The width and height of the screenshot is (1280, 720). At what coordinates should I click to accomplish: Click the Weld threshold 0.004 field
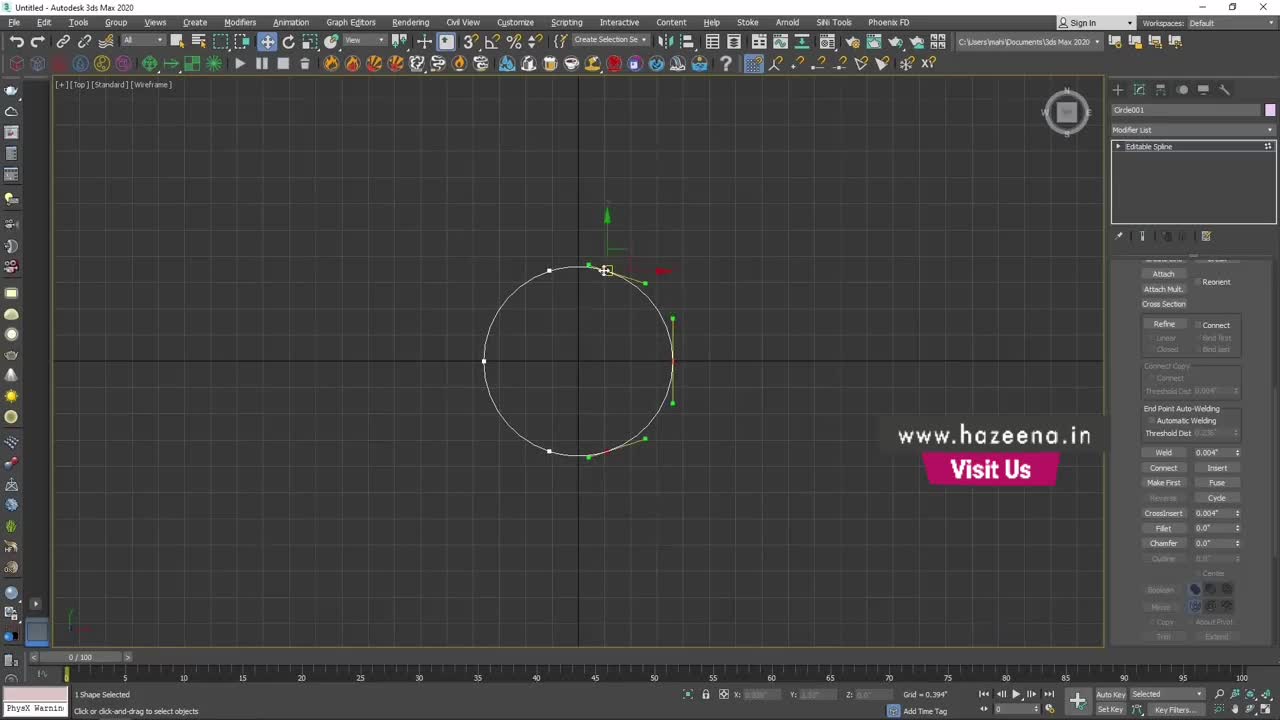[x=1214, y=453]
